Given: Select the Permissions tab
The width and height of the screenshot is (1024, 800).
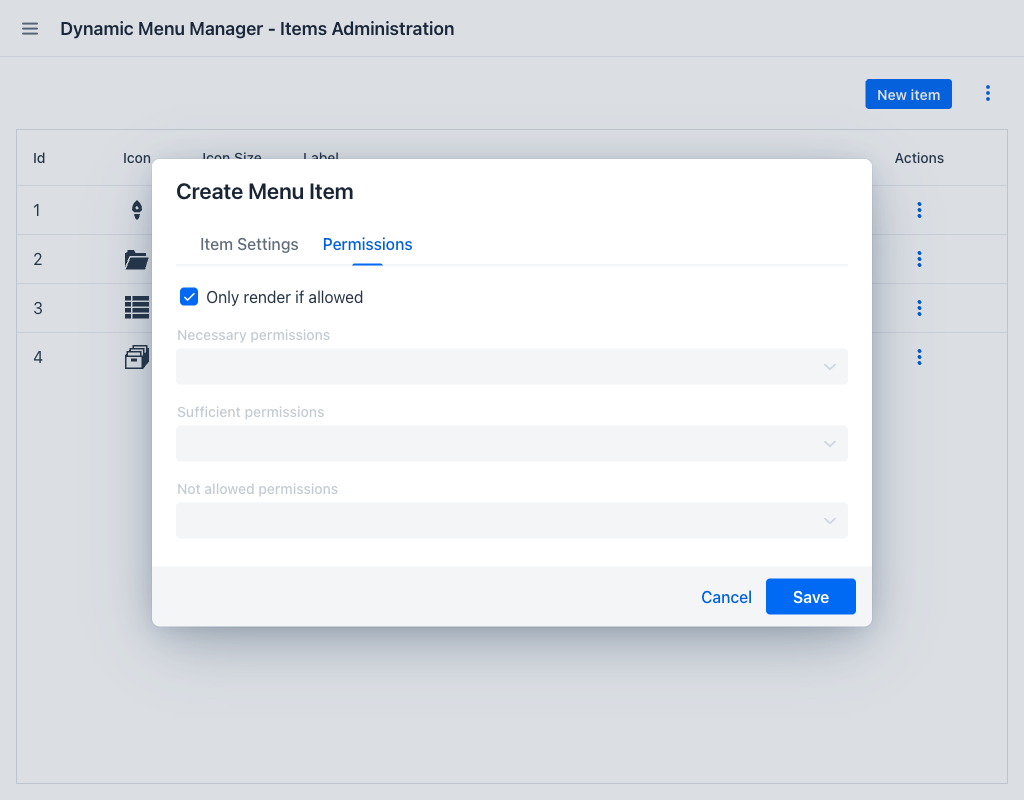Looking at the screenshot, I should click(367, 244).
